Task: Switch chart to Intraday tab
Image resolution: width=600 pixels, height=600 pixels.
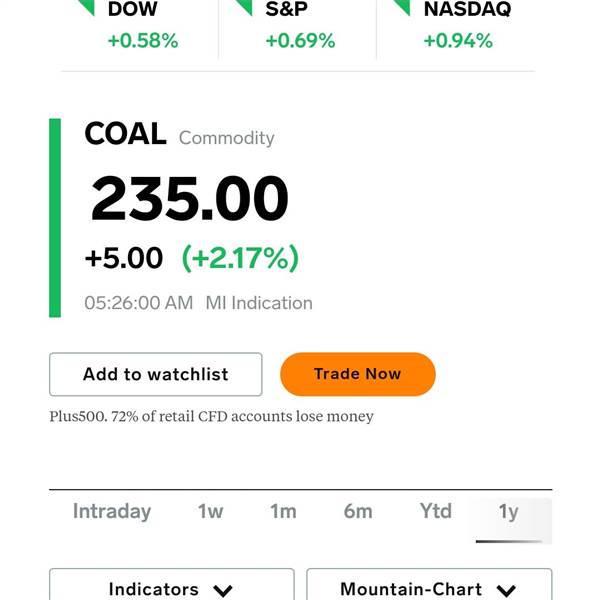Action: point(112,512)
